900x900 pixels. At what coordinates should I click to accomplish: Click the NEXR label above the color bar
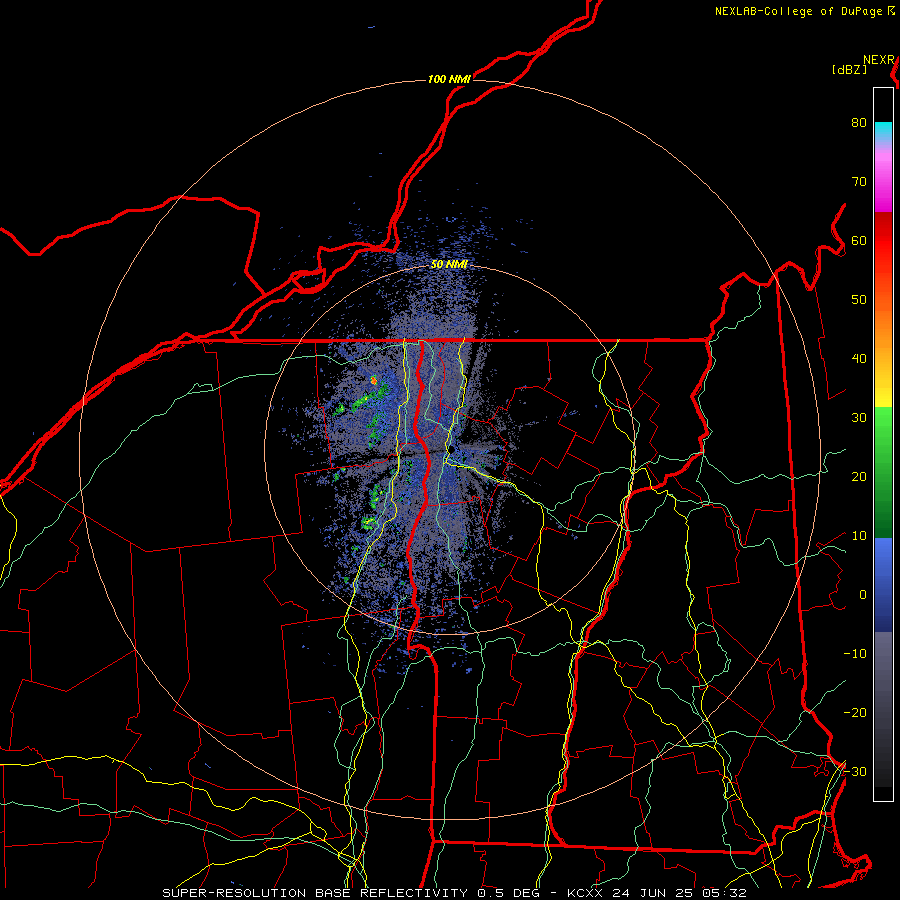879,60
